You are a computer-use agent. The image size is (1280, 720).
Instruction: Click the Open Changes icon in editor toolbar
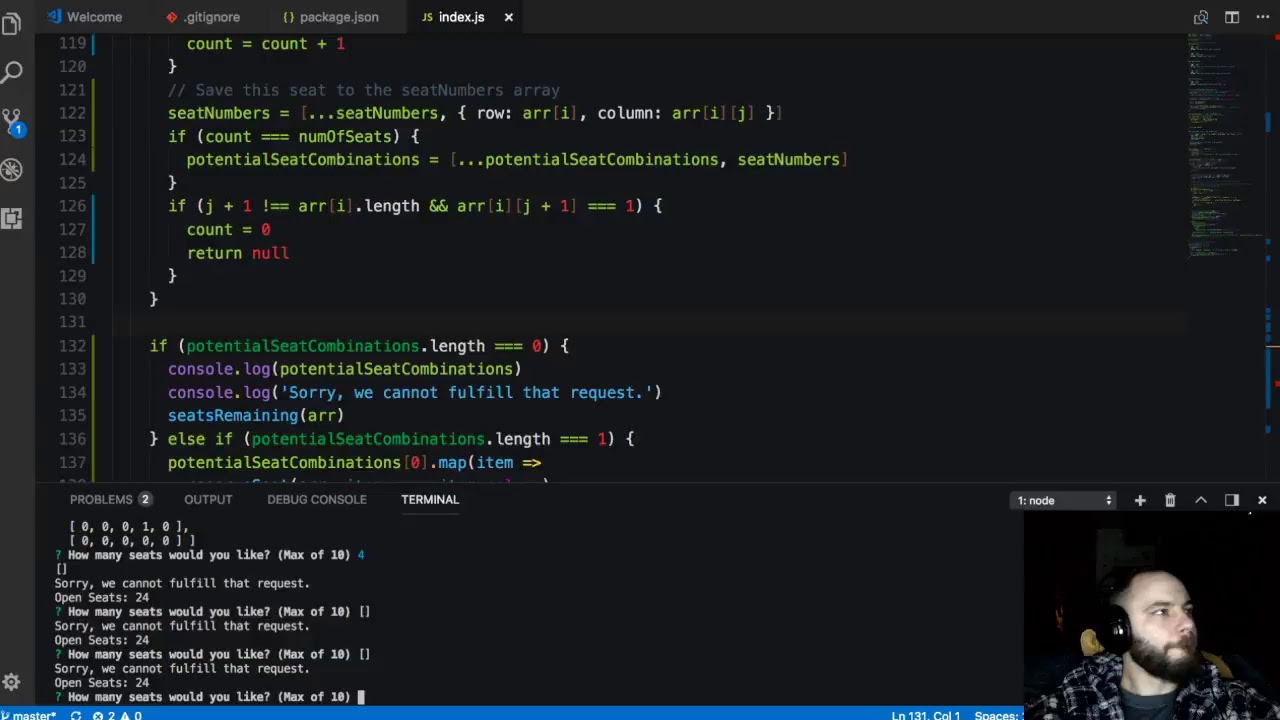[x=1201, y=17]
